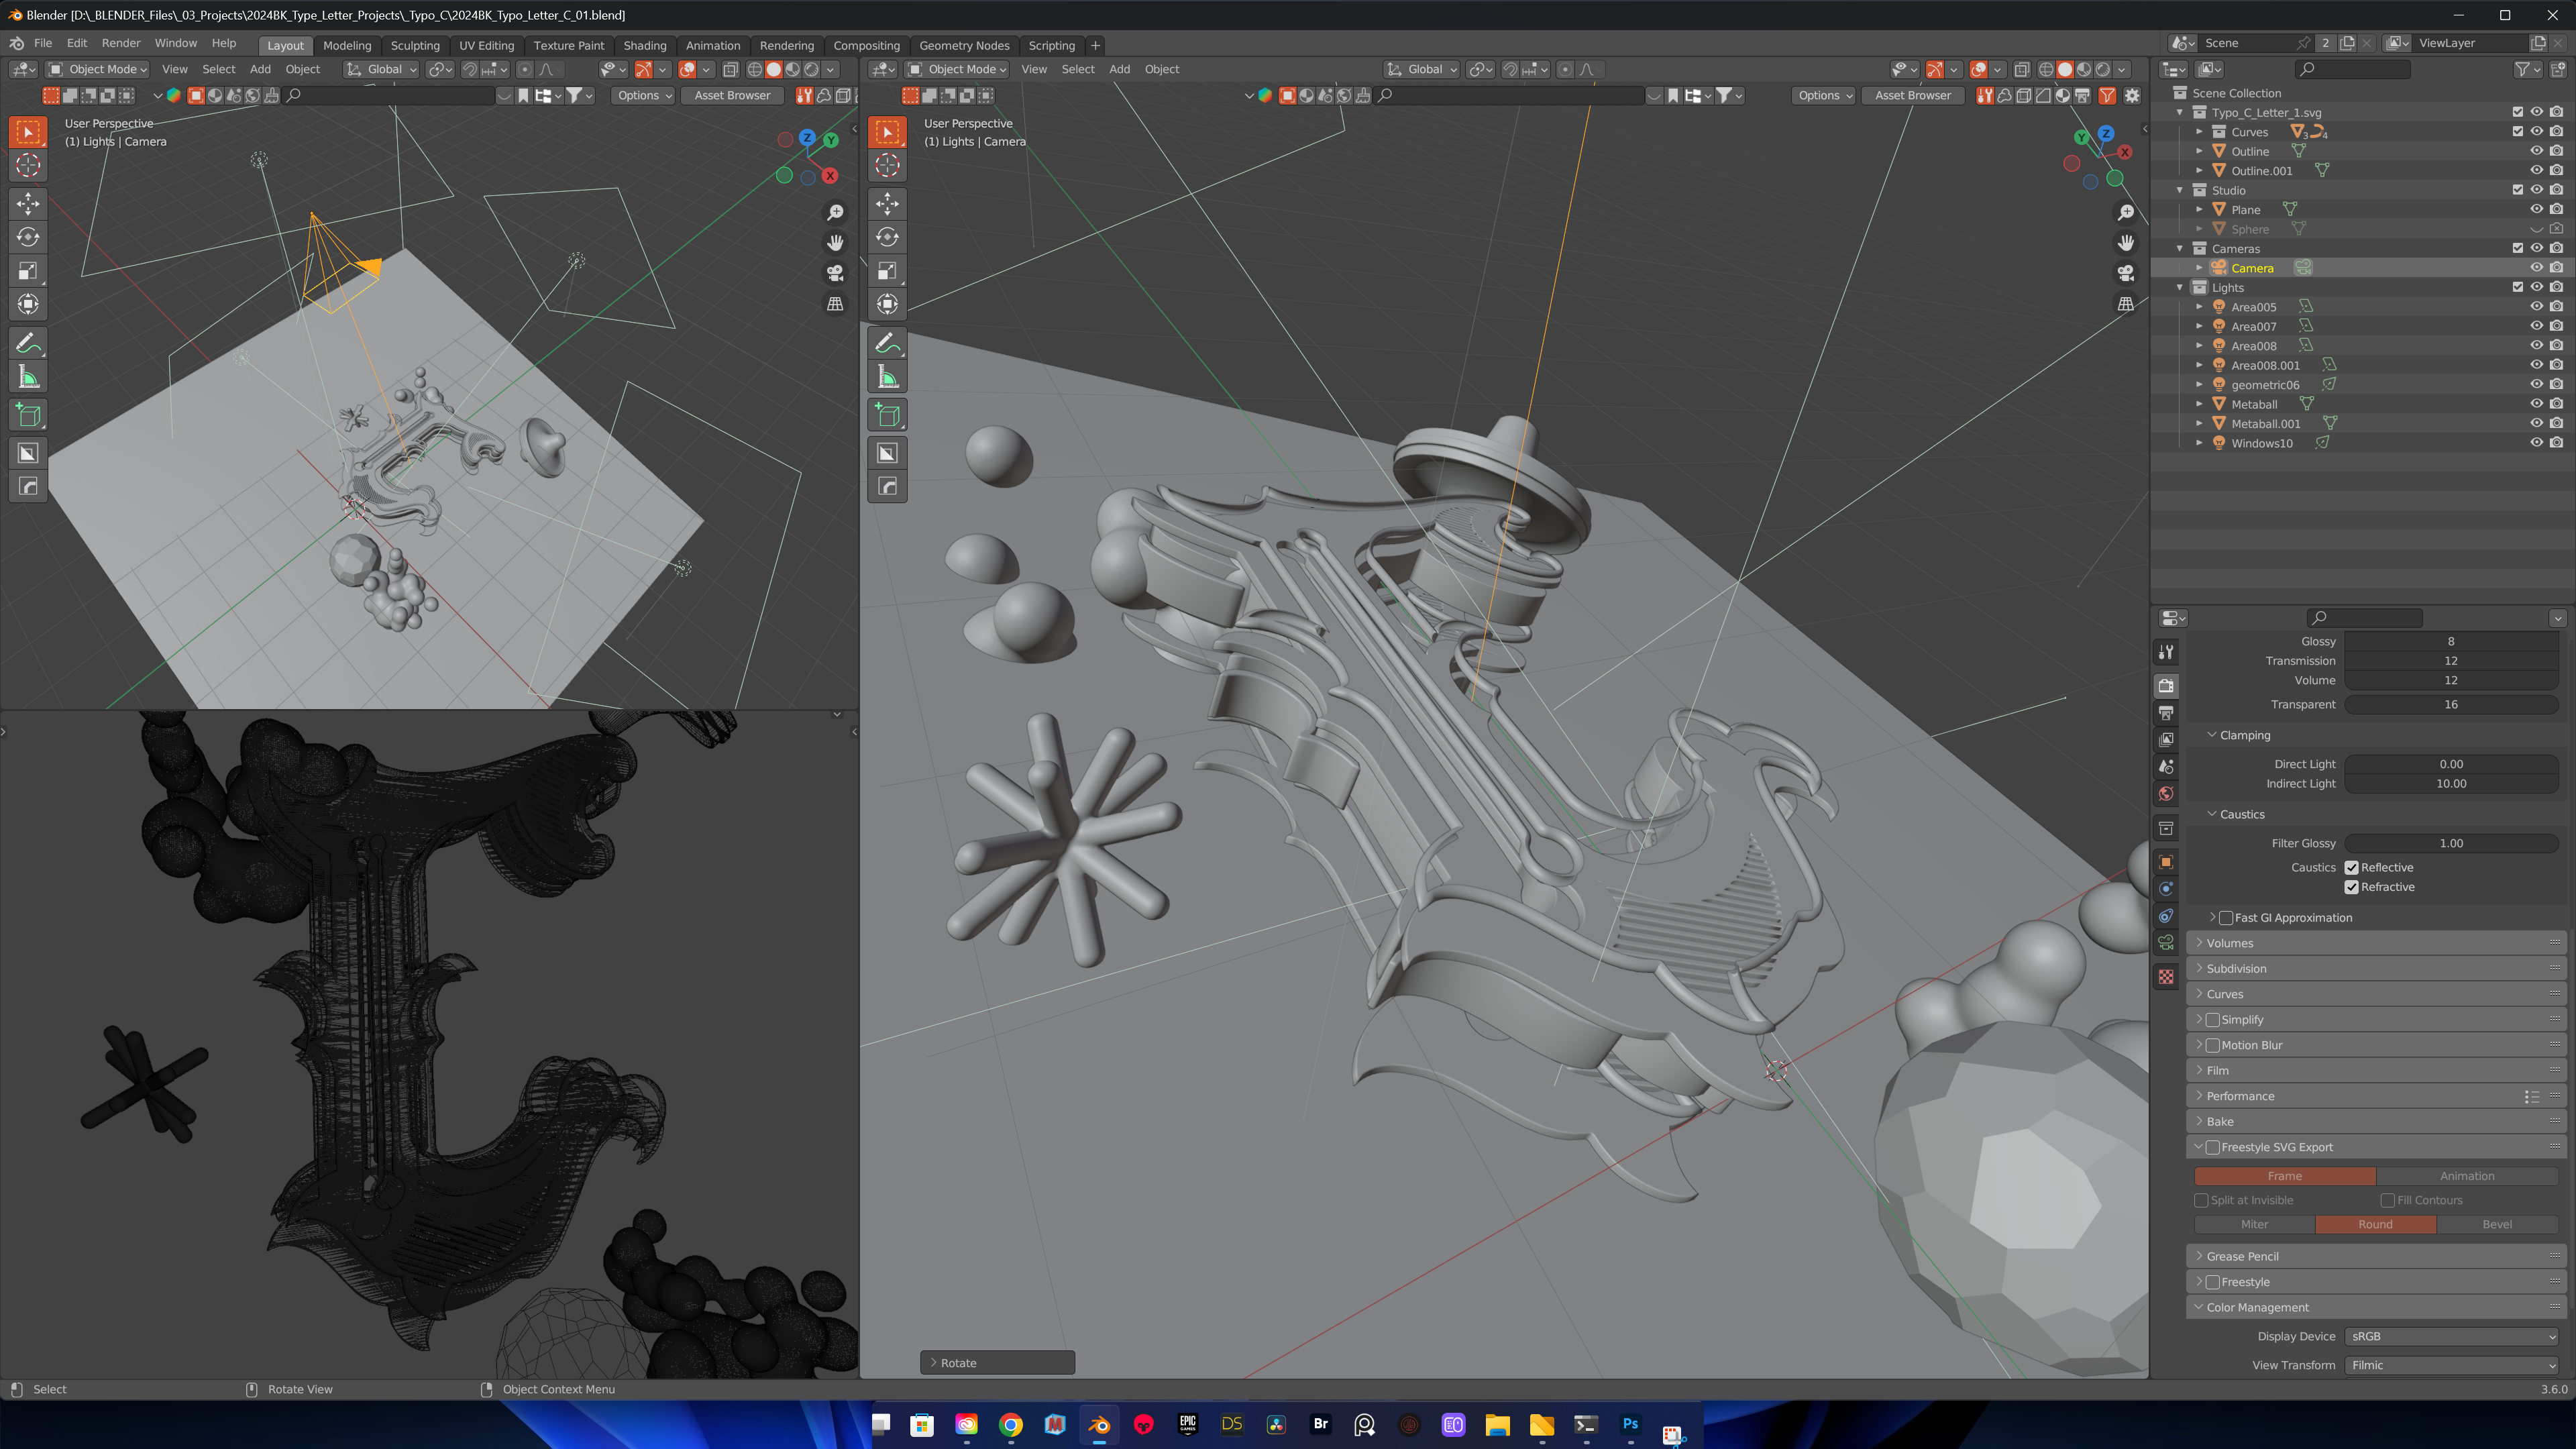Select the Transform tool in left viewport

point(28,304)
